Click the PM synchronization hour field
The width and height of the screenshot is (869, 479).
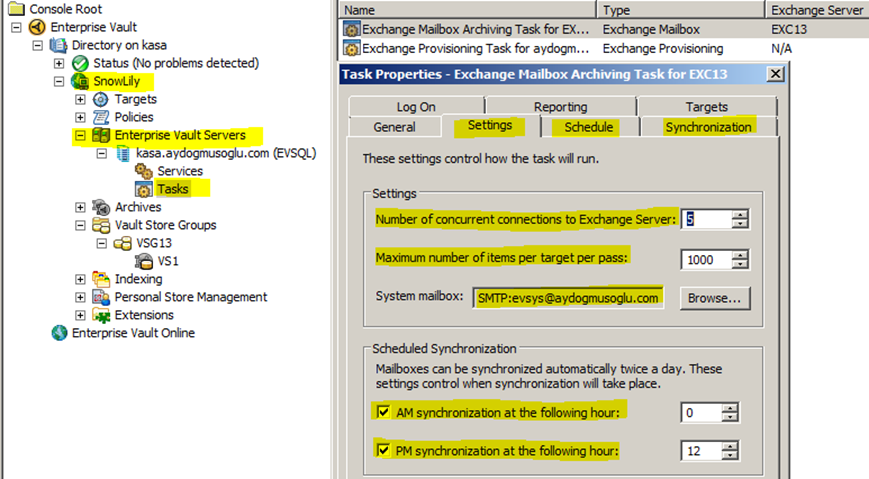[x=702, y=451]
